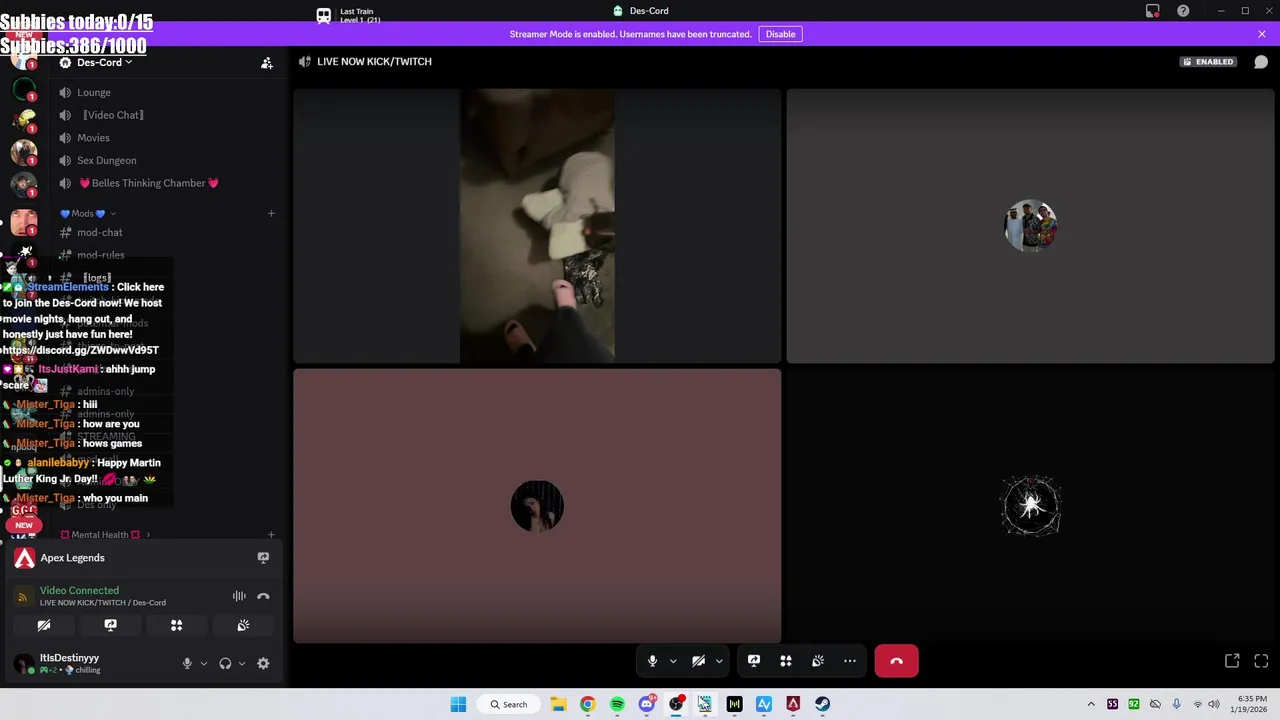Open User Settings gear
This screenshot has width=1280, height=720.
tap(263, 663)
